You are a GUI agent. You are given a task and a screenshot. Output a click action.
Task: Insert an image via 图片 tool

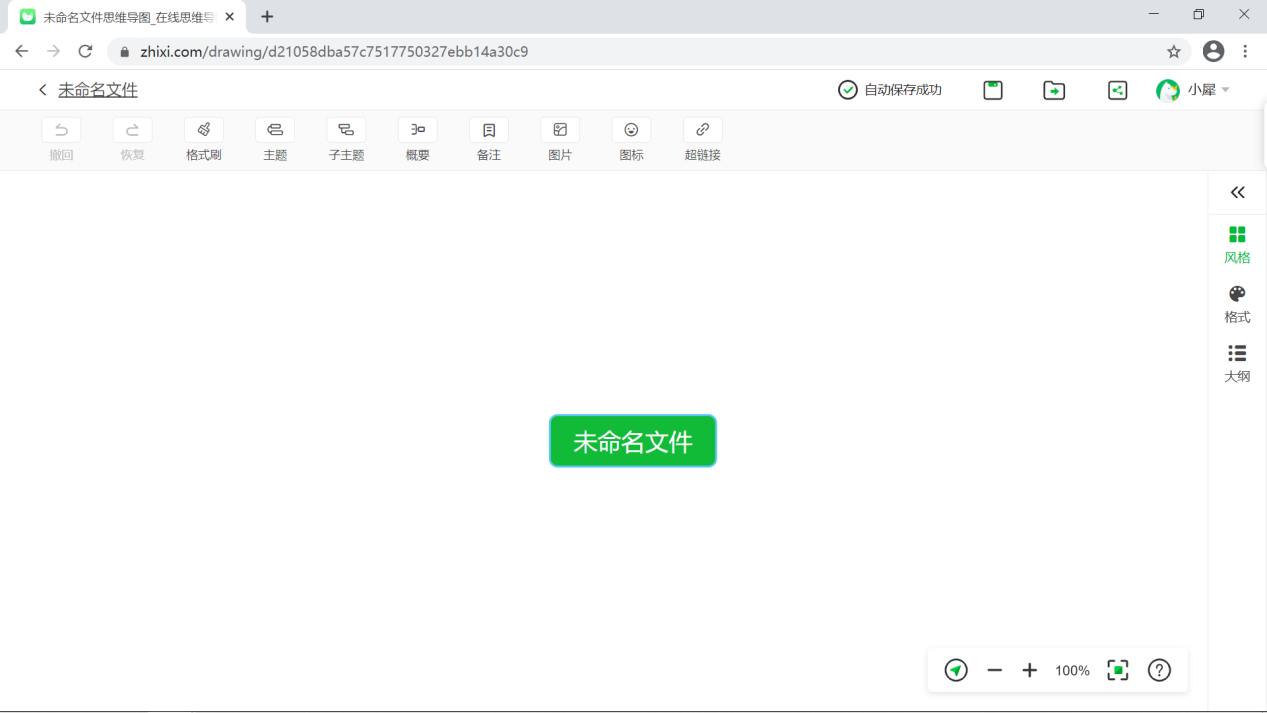pos(560,140)
